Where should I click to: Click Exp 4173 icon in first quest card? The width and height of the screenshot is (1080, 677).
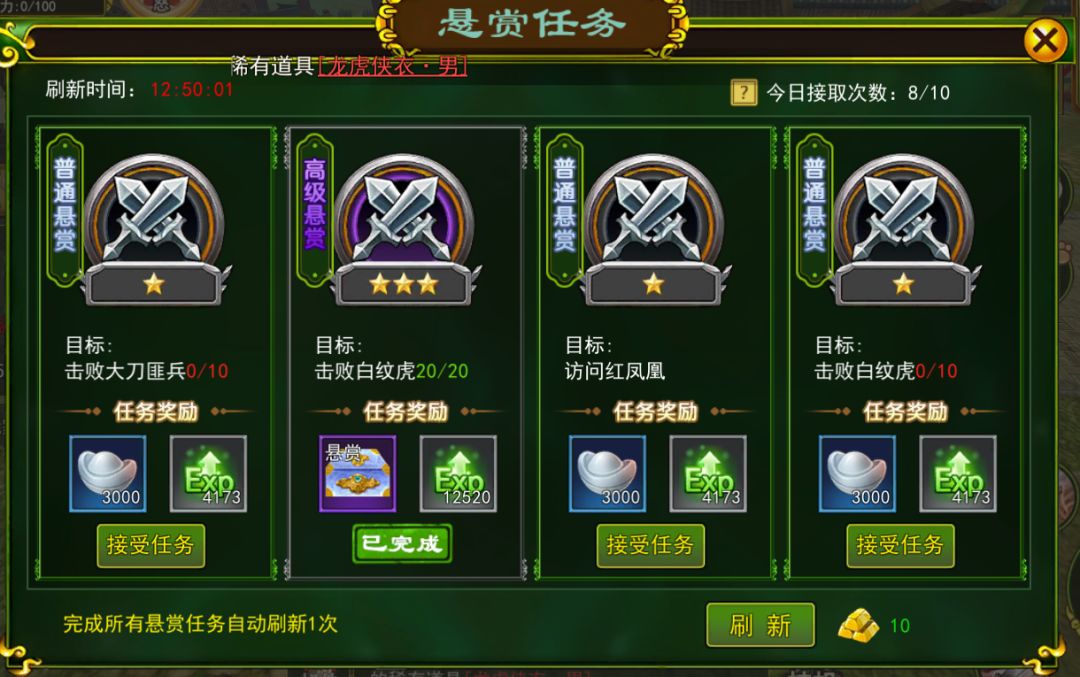tap(208, 473)
